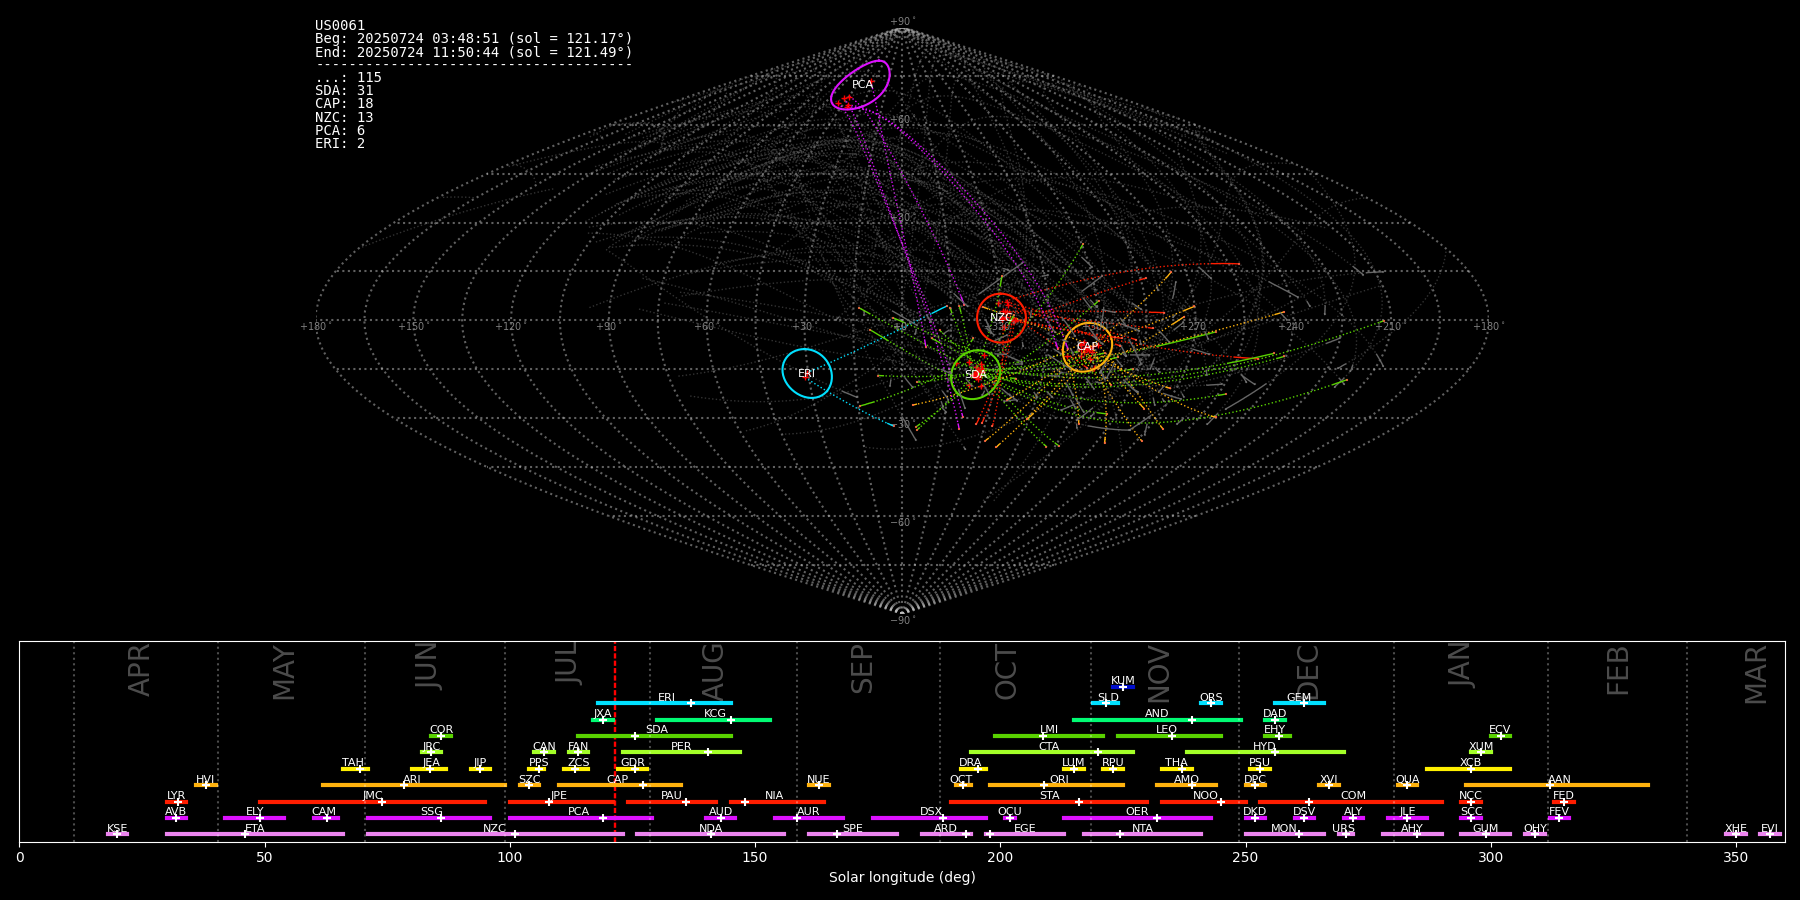Select the XCB shower bar in timeline
Viewport: 1800px width, 900px height.
pos(1468,769)
